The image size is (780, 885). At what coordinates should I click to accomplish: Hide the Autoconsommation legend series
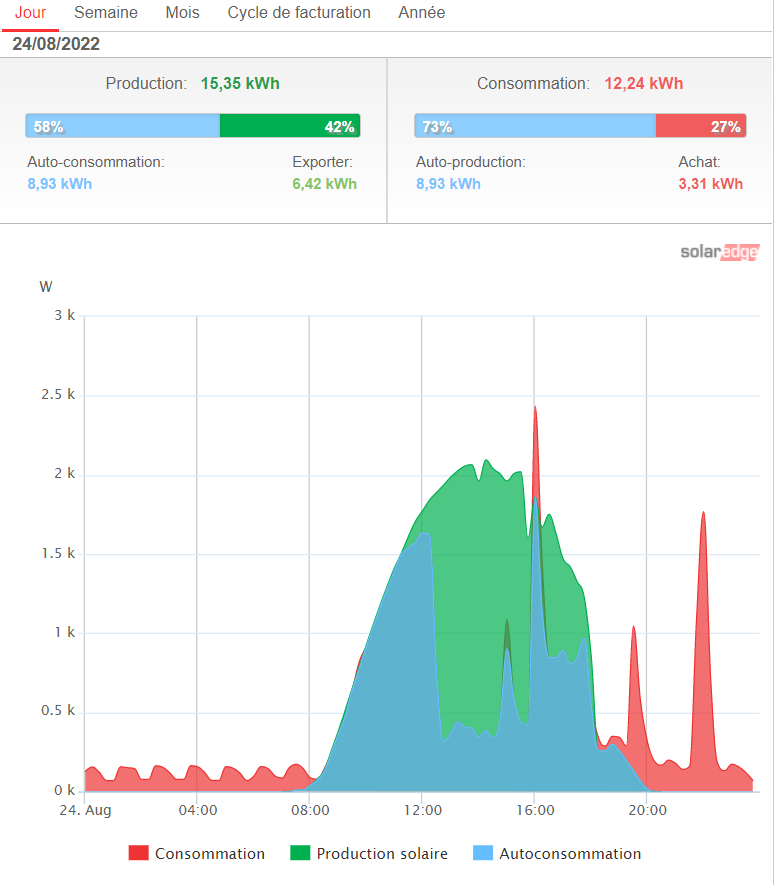[569, 853]
